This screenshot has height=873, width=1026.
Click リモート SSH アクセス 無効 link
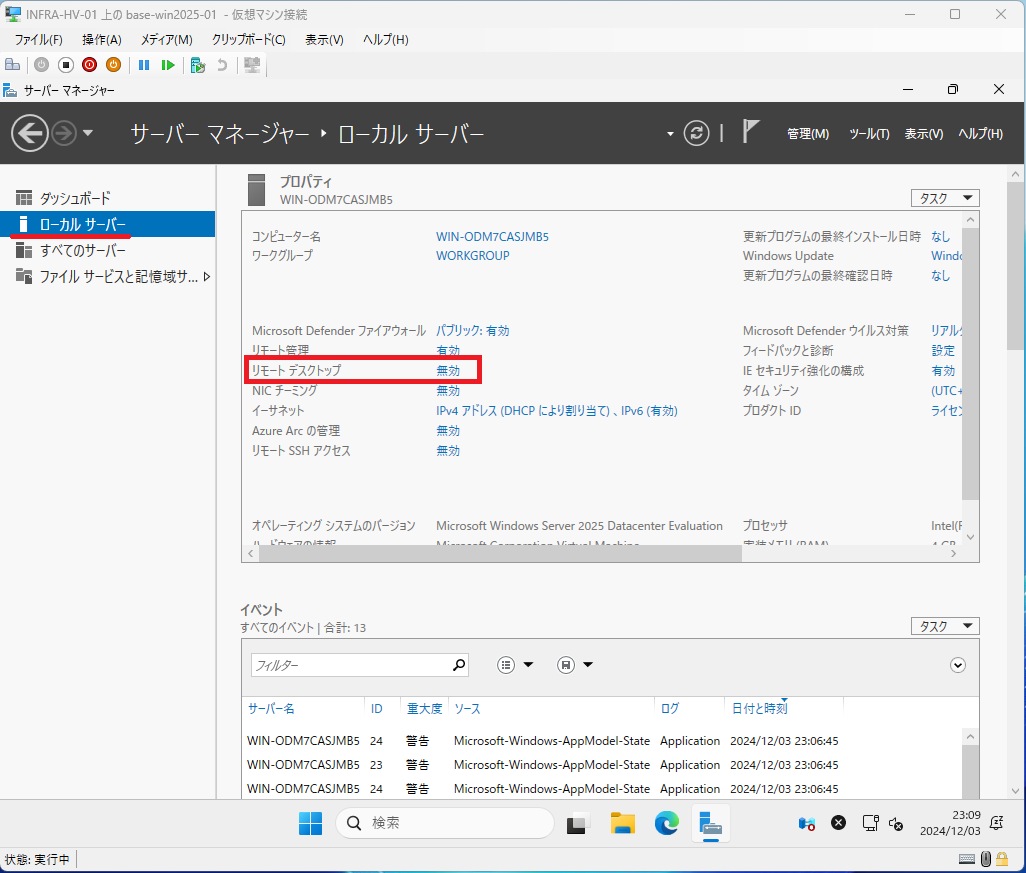click(448, 450)
